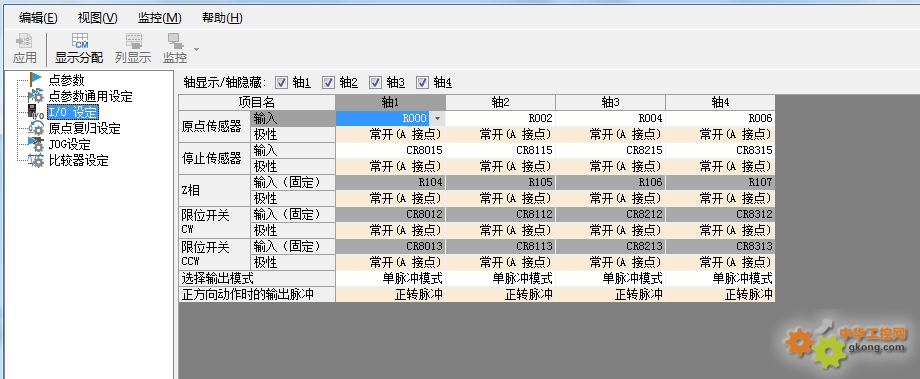The height and width of the screenshot is (379, 920).
Task: Click the 应用 apply toolbar icon
Action: coord(25,41)
